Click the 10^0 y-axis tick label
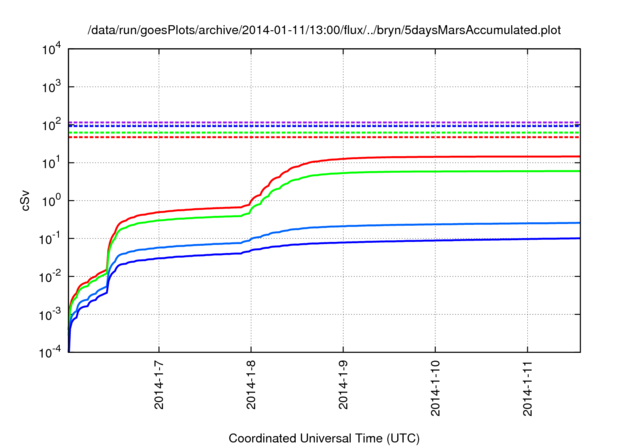 click(50, 201)
